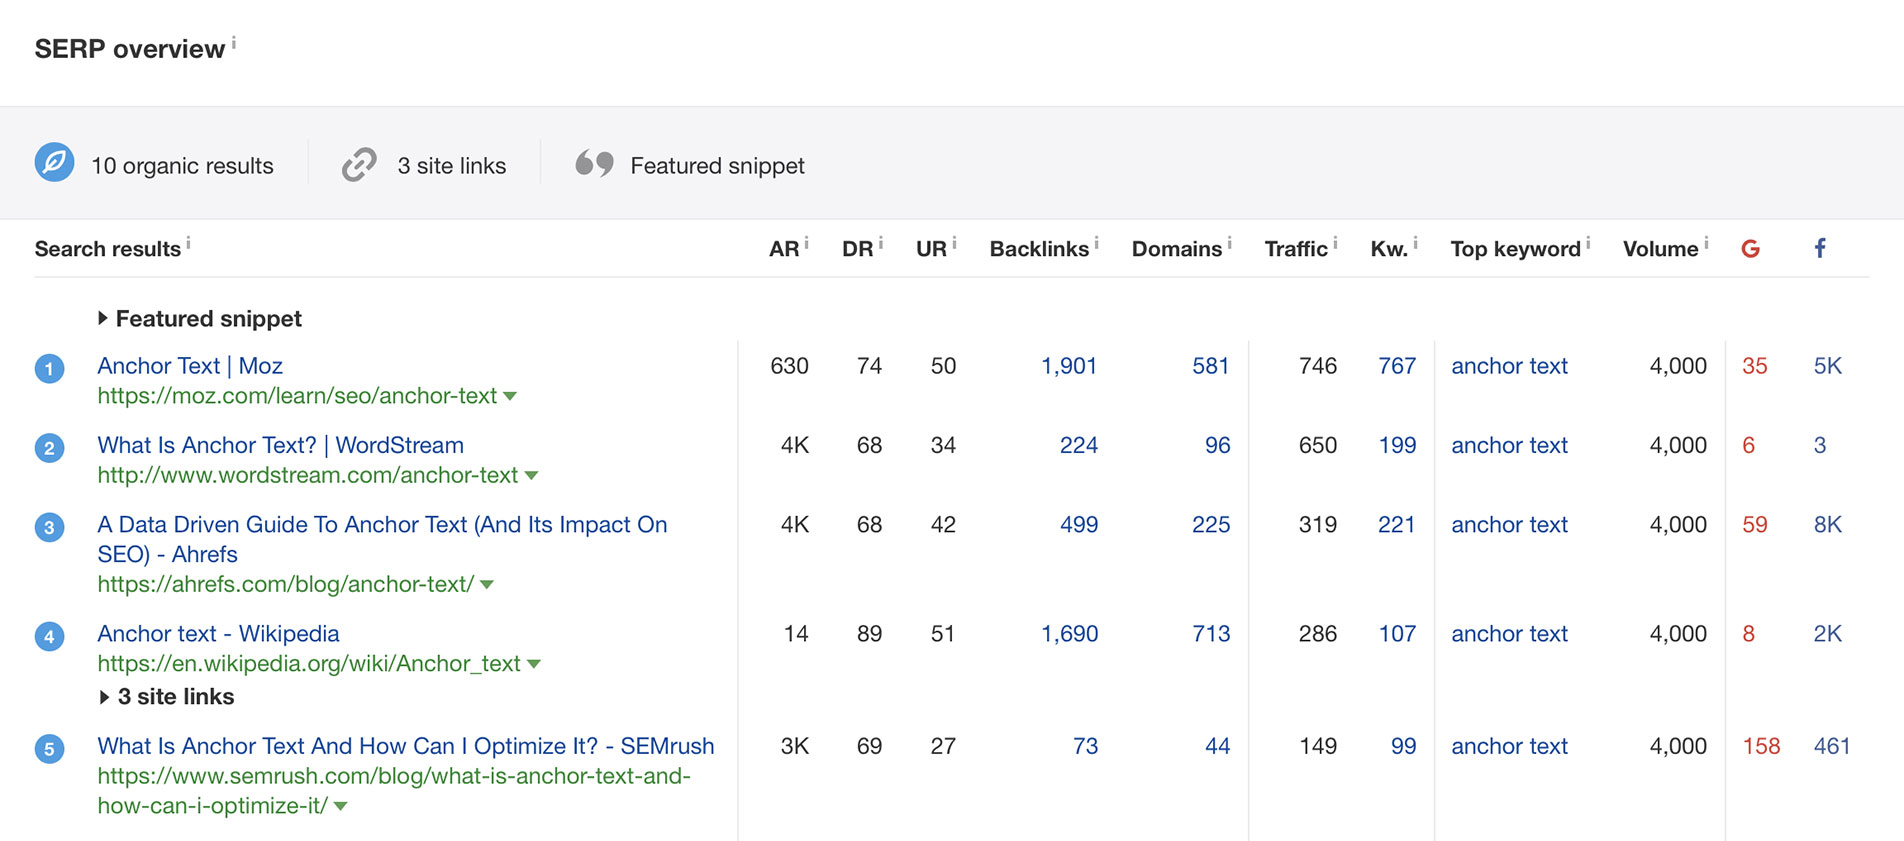Open dropdown next to wordstream.com URL

[531, 476]
